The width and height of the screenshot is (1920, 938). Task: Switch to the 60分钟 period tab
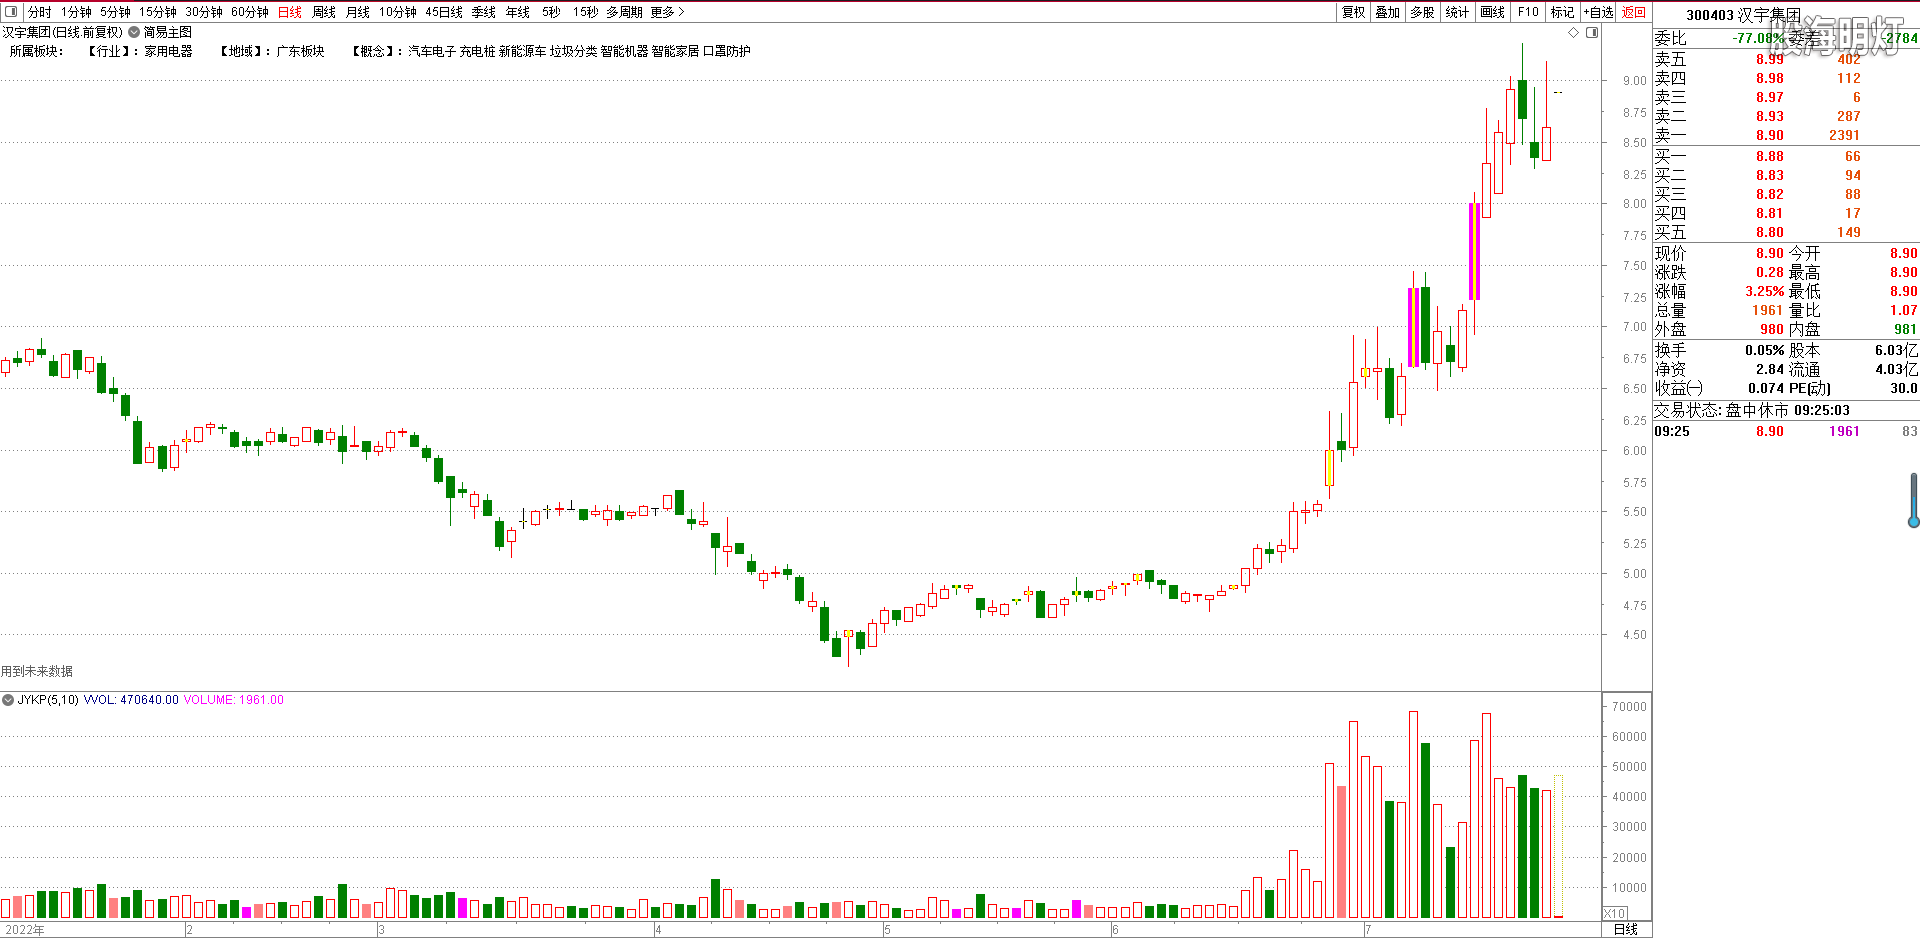[250, 12]
